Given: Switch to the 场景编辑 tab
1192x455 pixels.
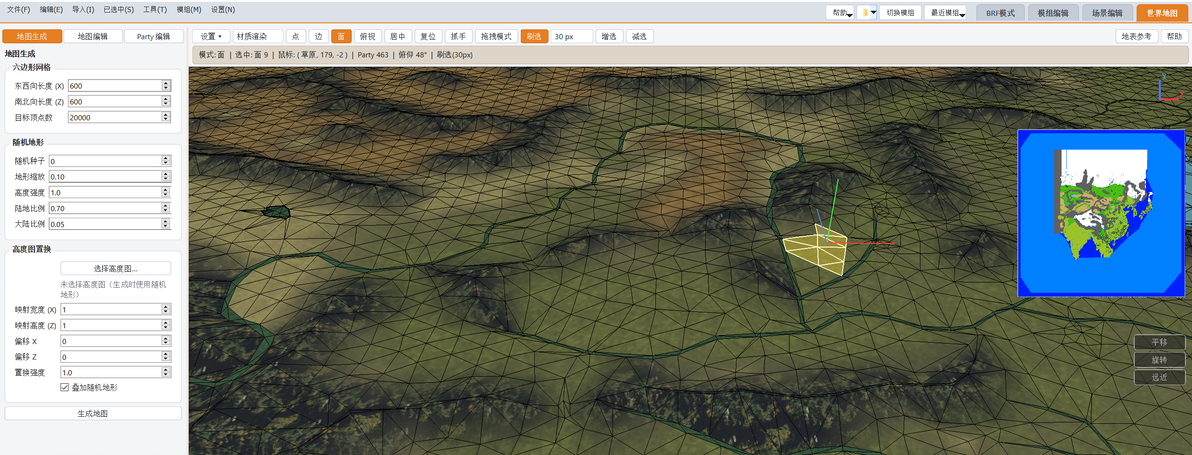Looking at the screenshot, I should (x=1107, y=13).
